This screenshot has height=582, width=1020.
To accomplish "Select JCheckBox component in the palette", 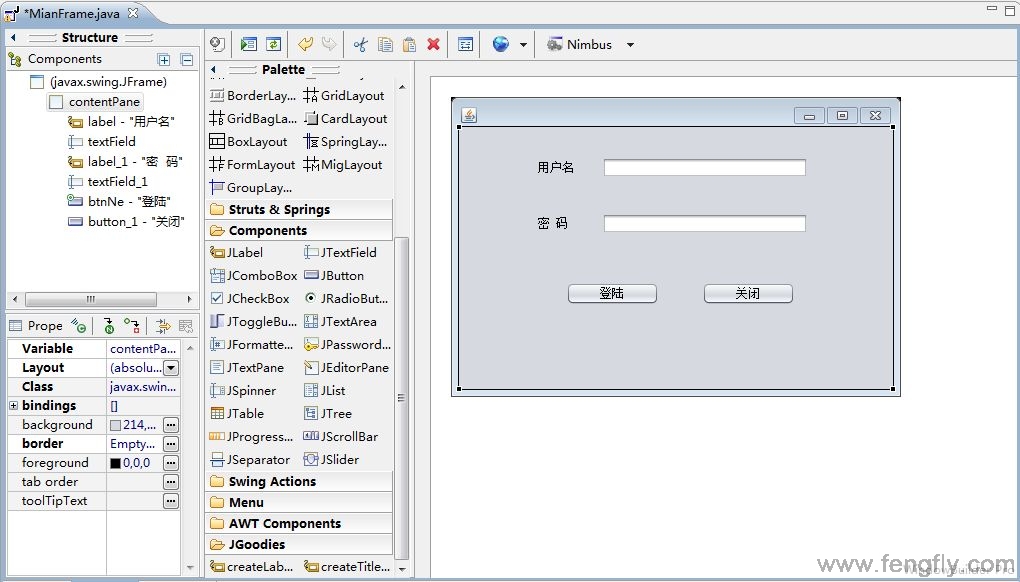I will click(251, 298).
